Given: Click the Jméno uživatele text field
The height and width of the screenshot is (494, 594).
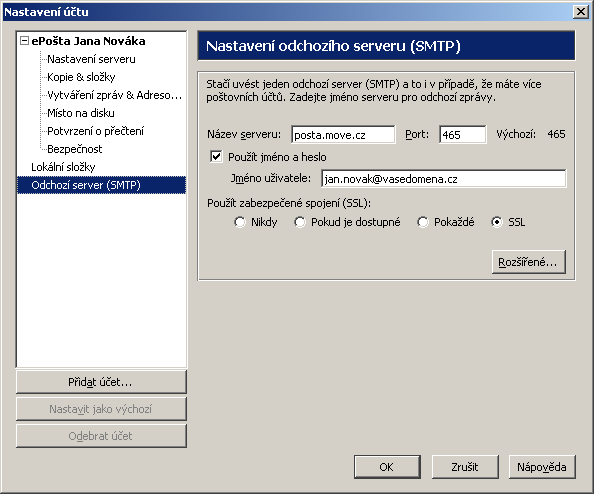Looking at the screenshot, I should pos(444,178).
